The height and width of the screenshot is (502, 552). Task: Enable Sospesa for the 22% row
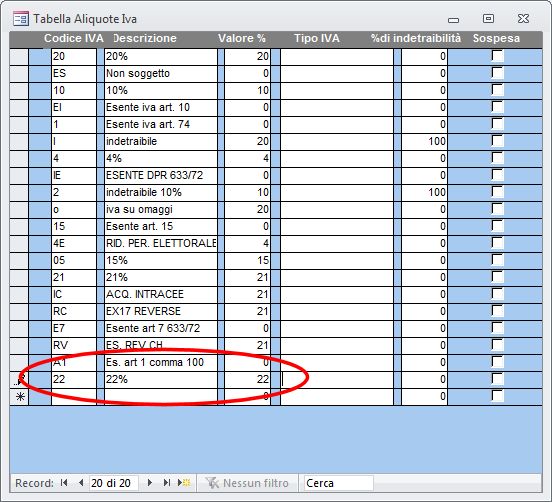click(x=497, y=379)
